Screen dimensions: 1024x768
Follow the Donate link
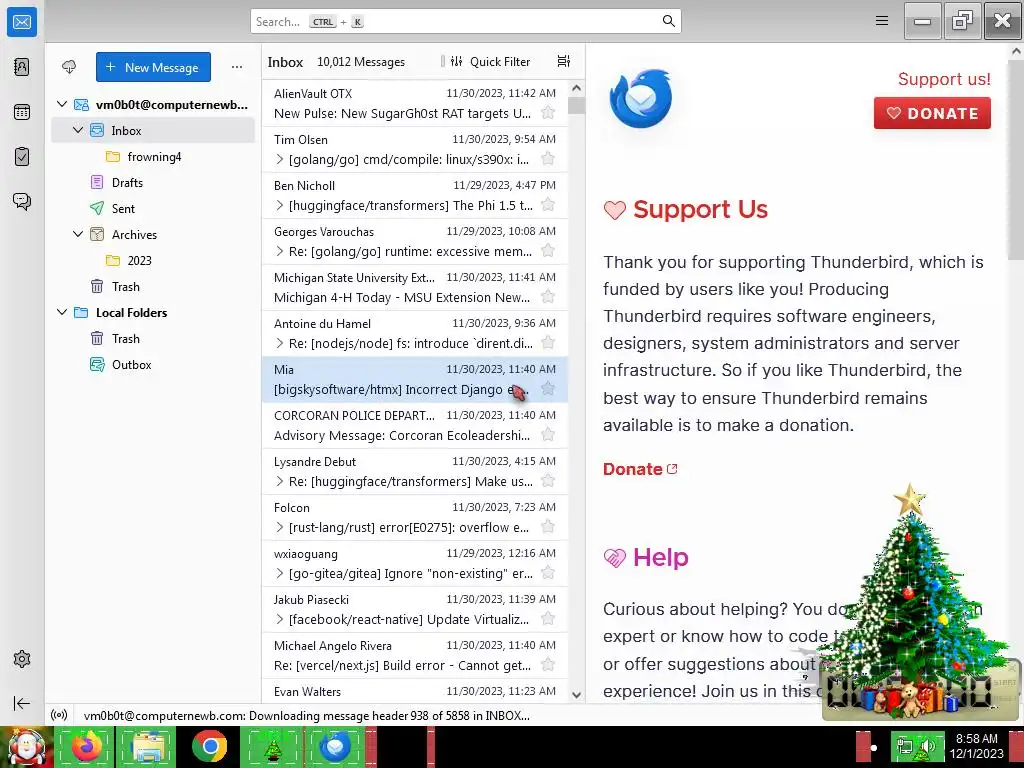(640, 469)
